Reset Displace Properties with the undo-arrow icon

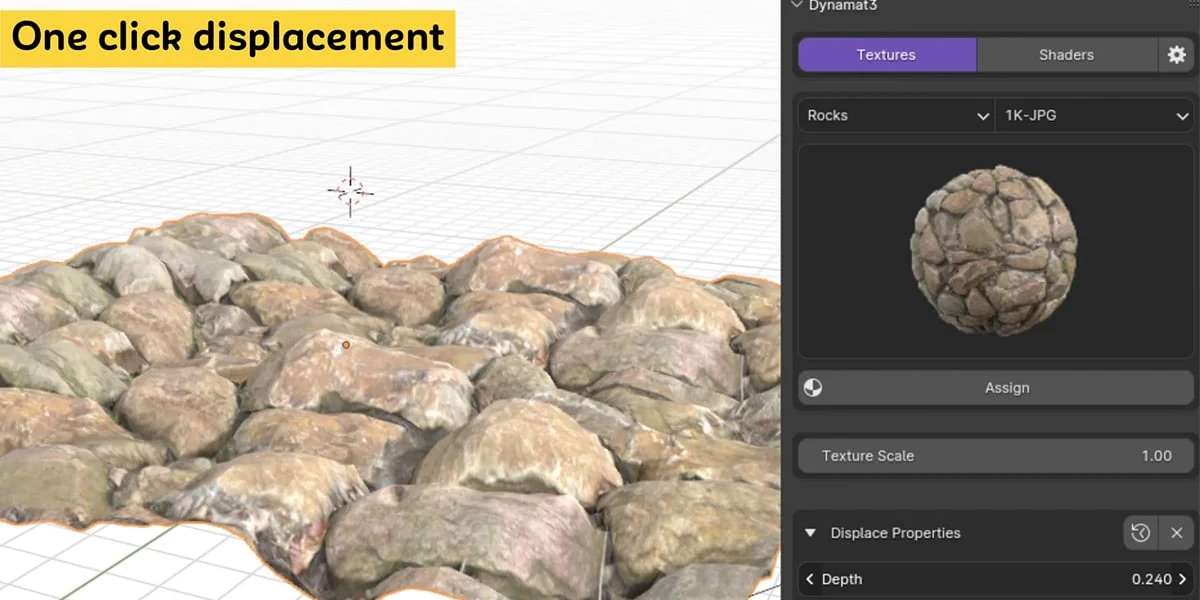click(x=1140, y=533)
